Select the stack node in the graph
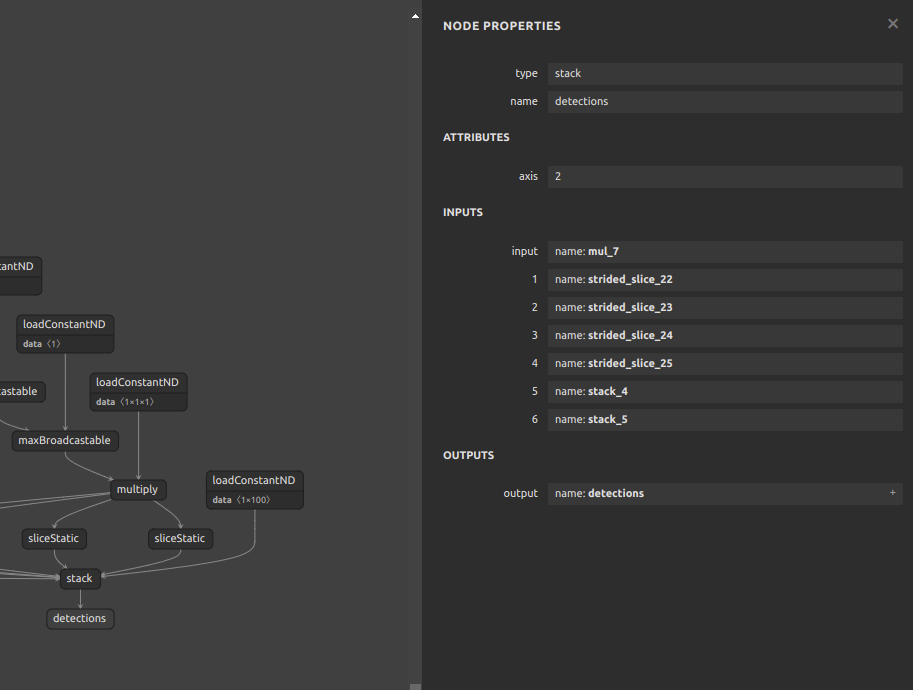This screenshot has width=913, height=690. point(79,578)
